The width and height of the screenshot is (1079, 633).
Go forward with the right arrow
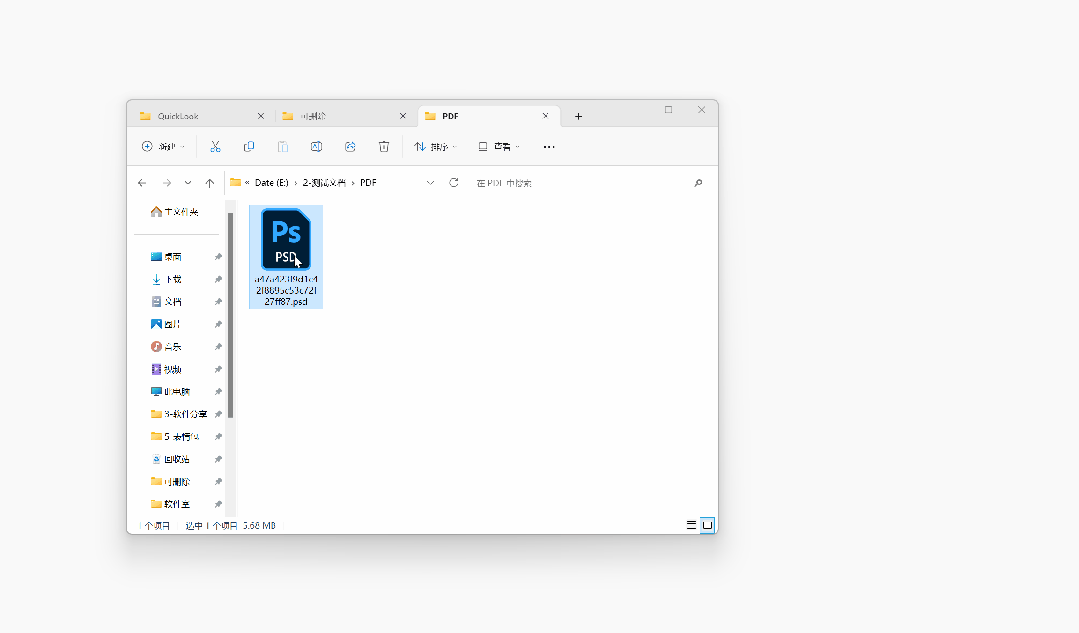coord(167,183)
